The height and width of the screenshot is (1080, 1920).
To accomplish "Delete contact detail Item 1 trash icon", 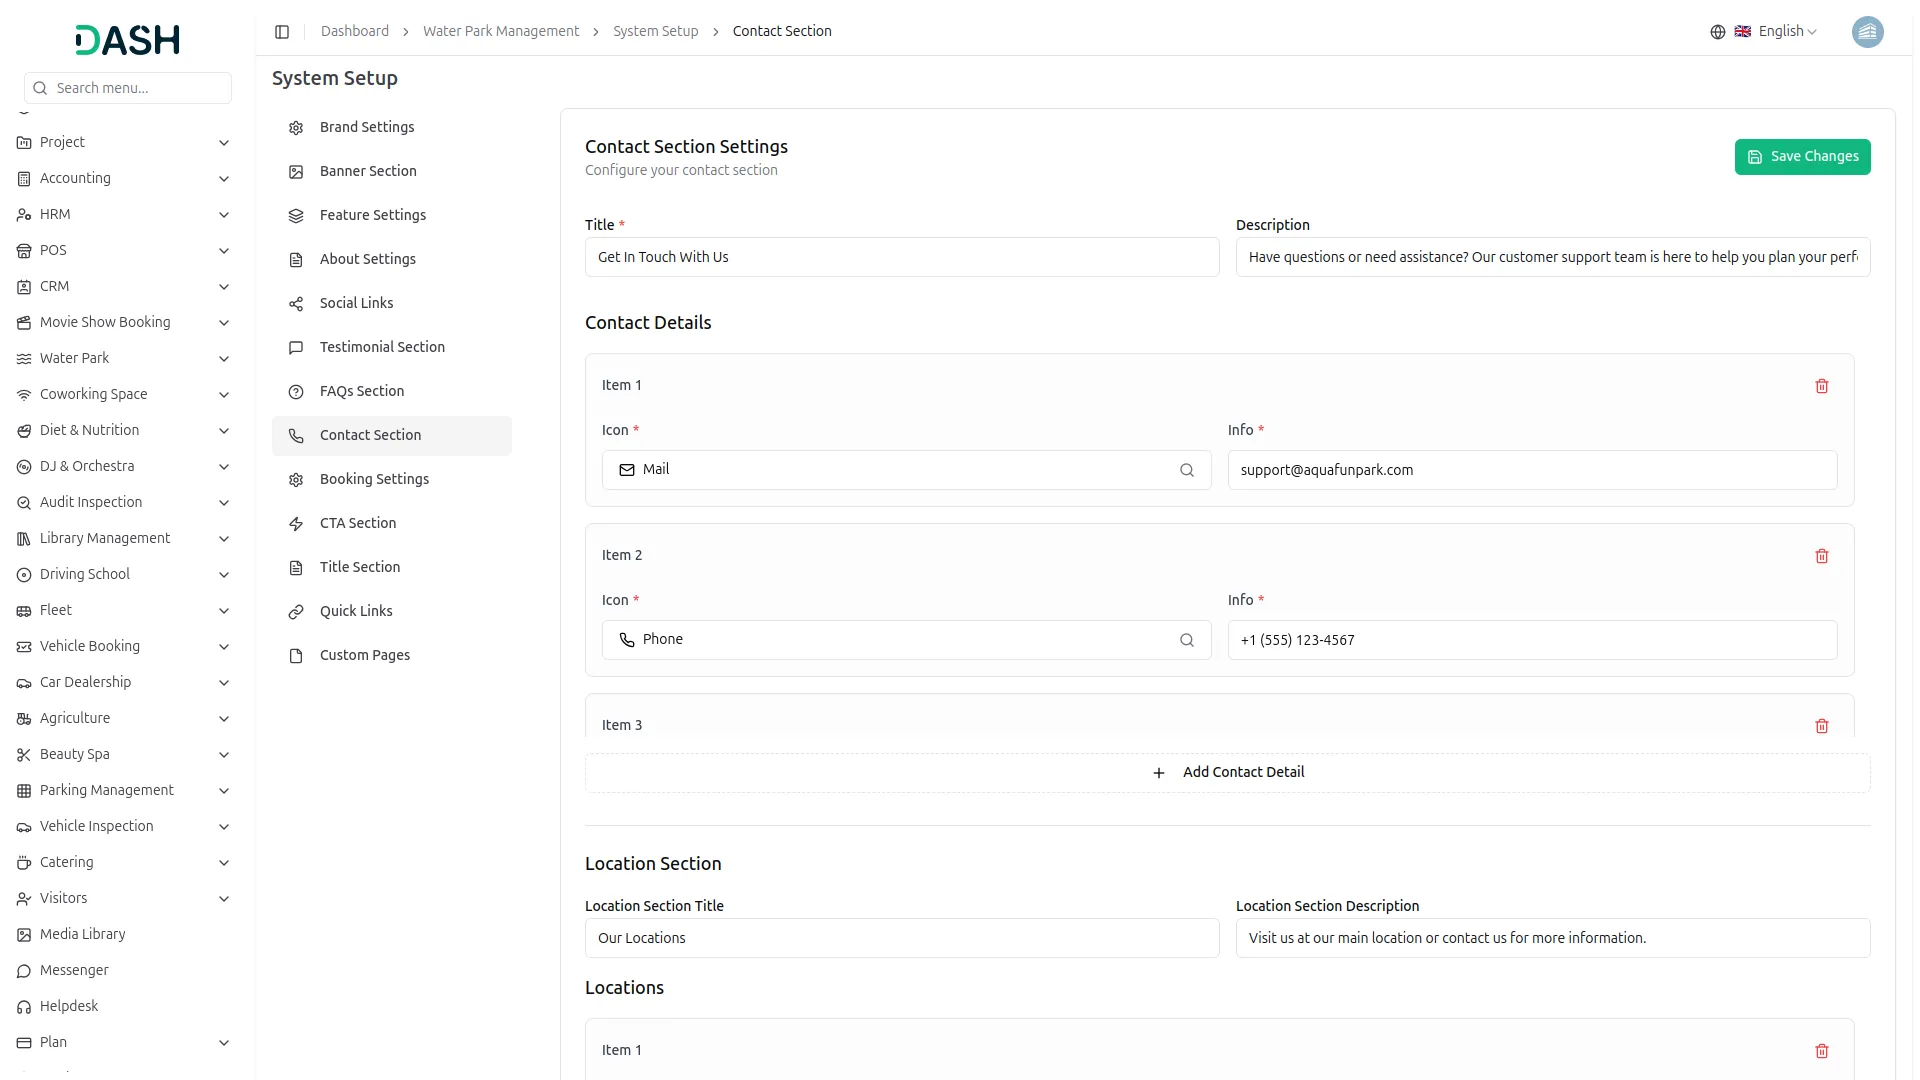I will coord(1821,386).
